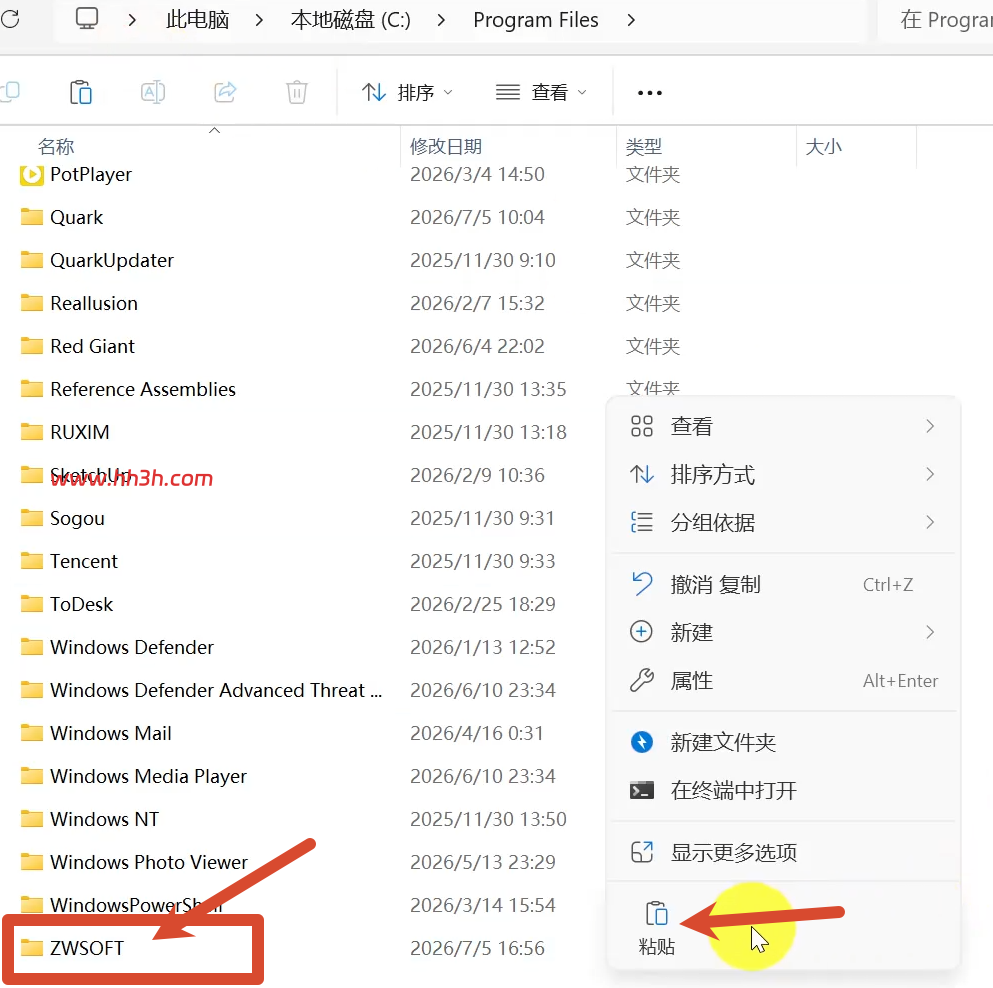Screen dimensions: 993x988
Task: Click the share icon in toolbar
Action: (x=225, y=92)
